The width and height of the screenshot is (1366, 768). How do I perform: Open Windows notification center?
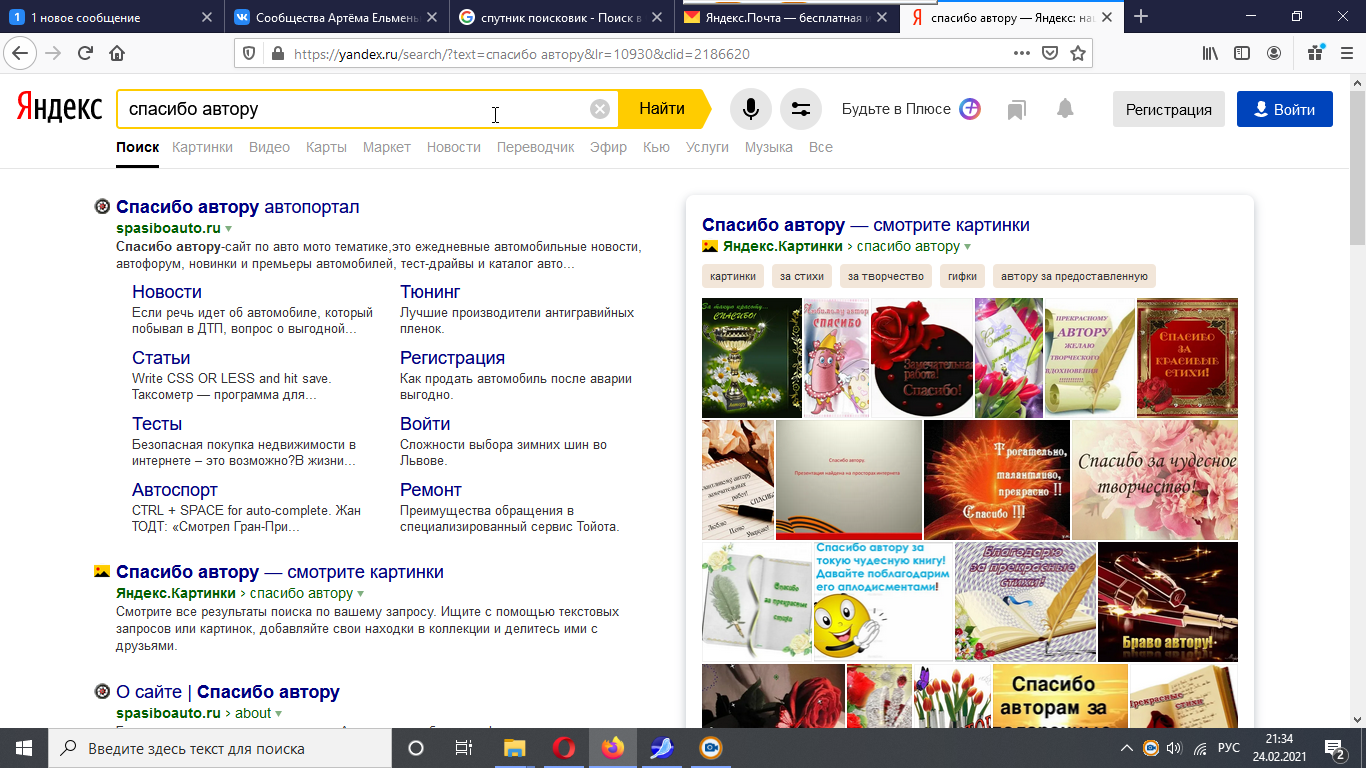click(x=1335, y=748)
